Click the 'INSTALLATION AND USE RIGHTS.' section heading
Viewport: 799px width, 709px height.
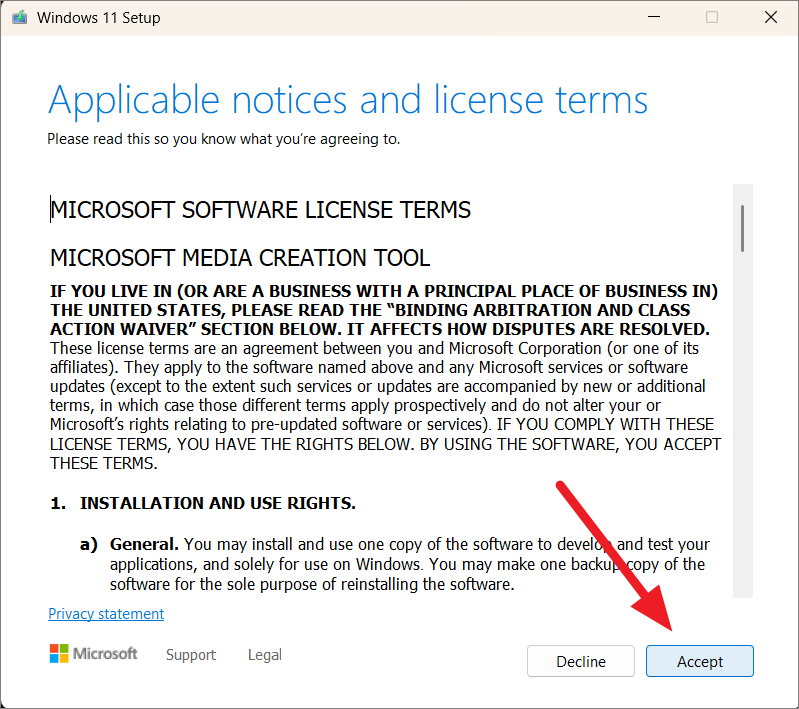pyautogui.click(x=218, y=503)
